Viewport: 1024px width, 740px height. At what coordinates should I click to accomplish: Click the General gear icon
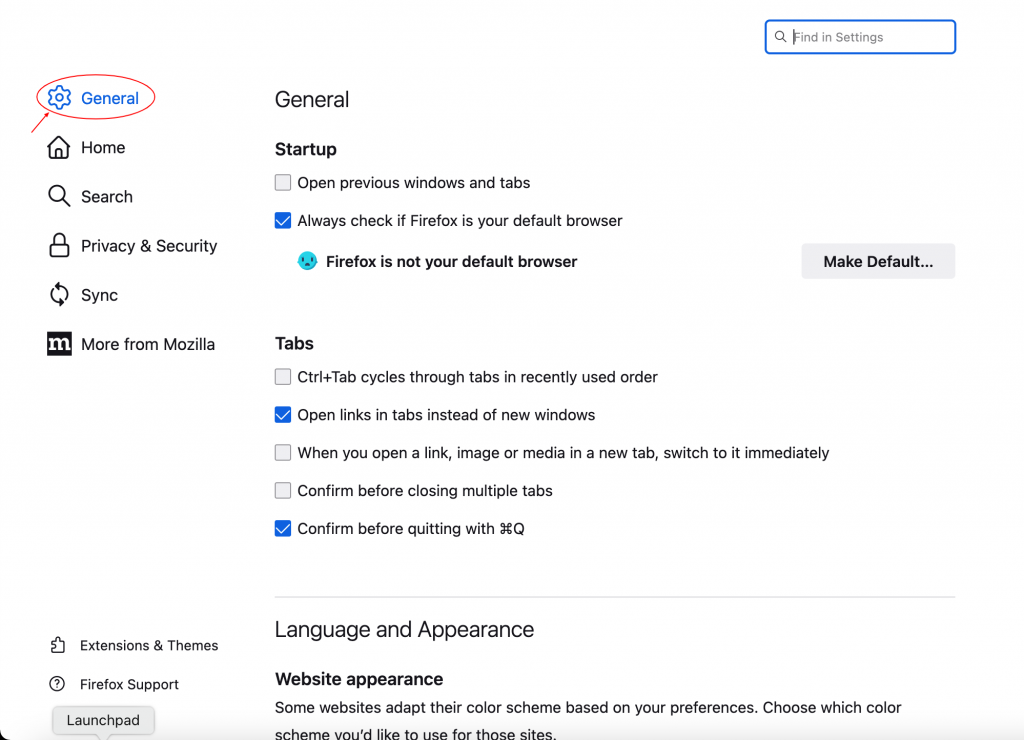click(59, 98)
